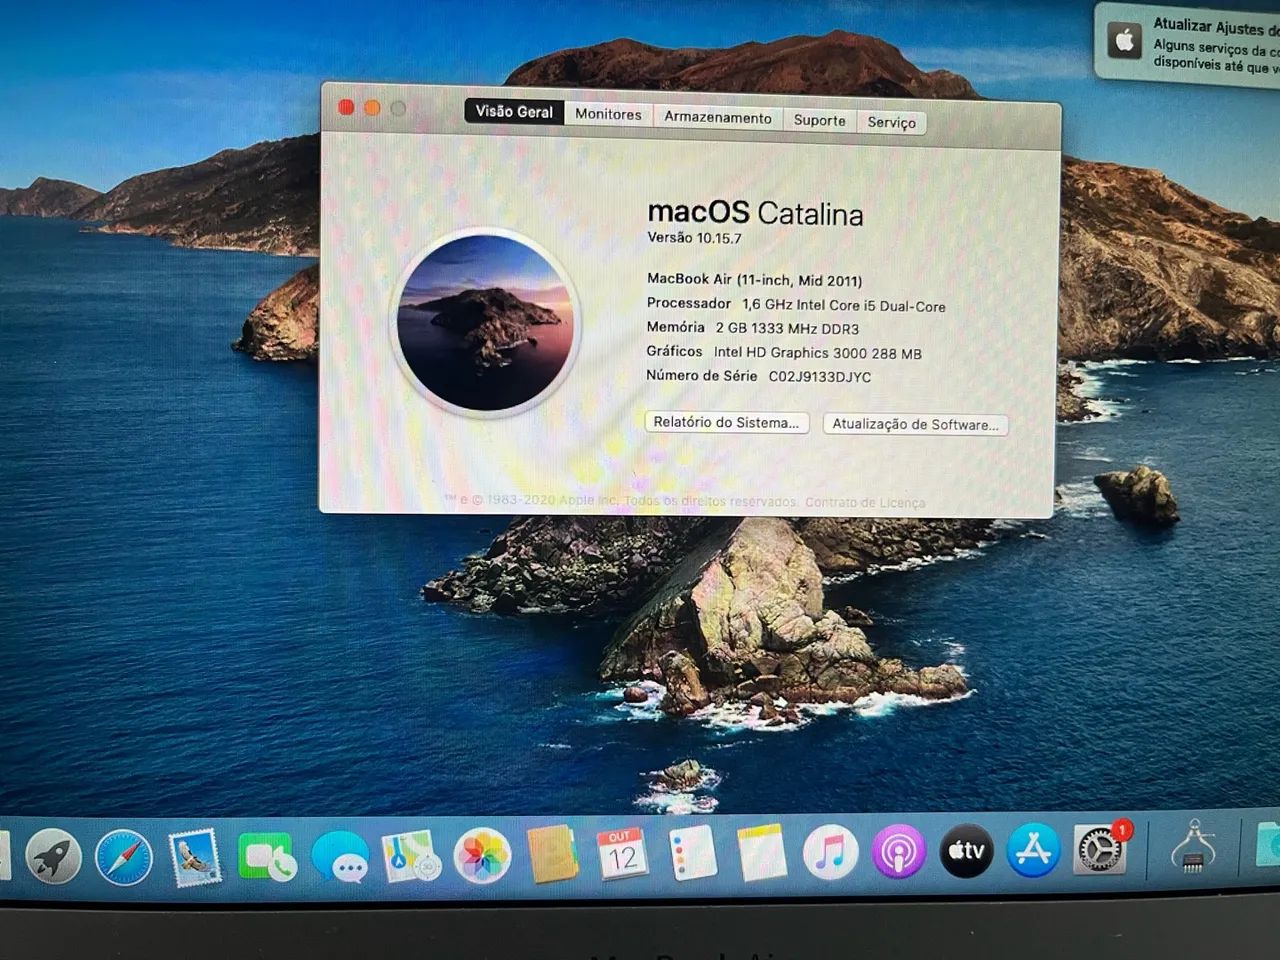Image resolution: width=1280 pixels, height=960 pixels.
Task: Open Launchpad from the Dock
Action: click(x=53, y=856)
